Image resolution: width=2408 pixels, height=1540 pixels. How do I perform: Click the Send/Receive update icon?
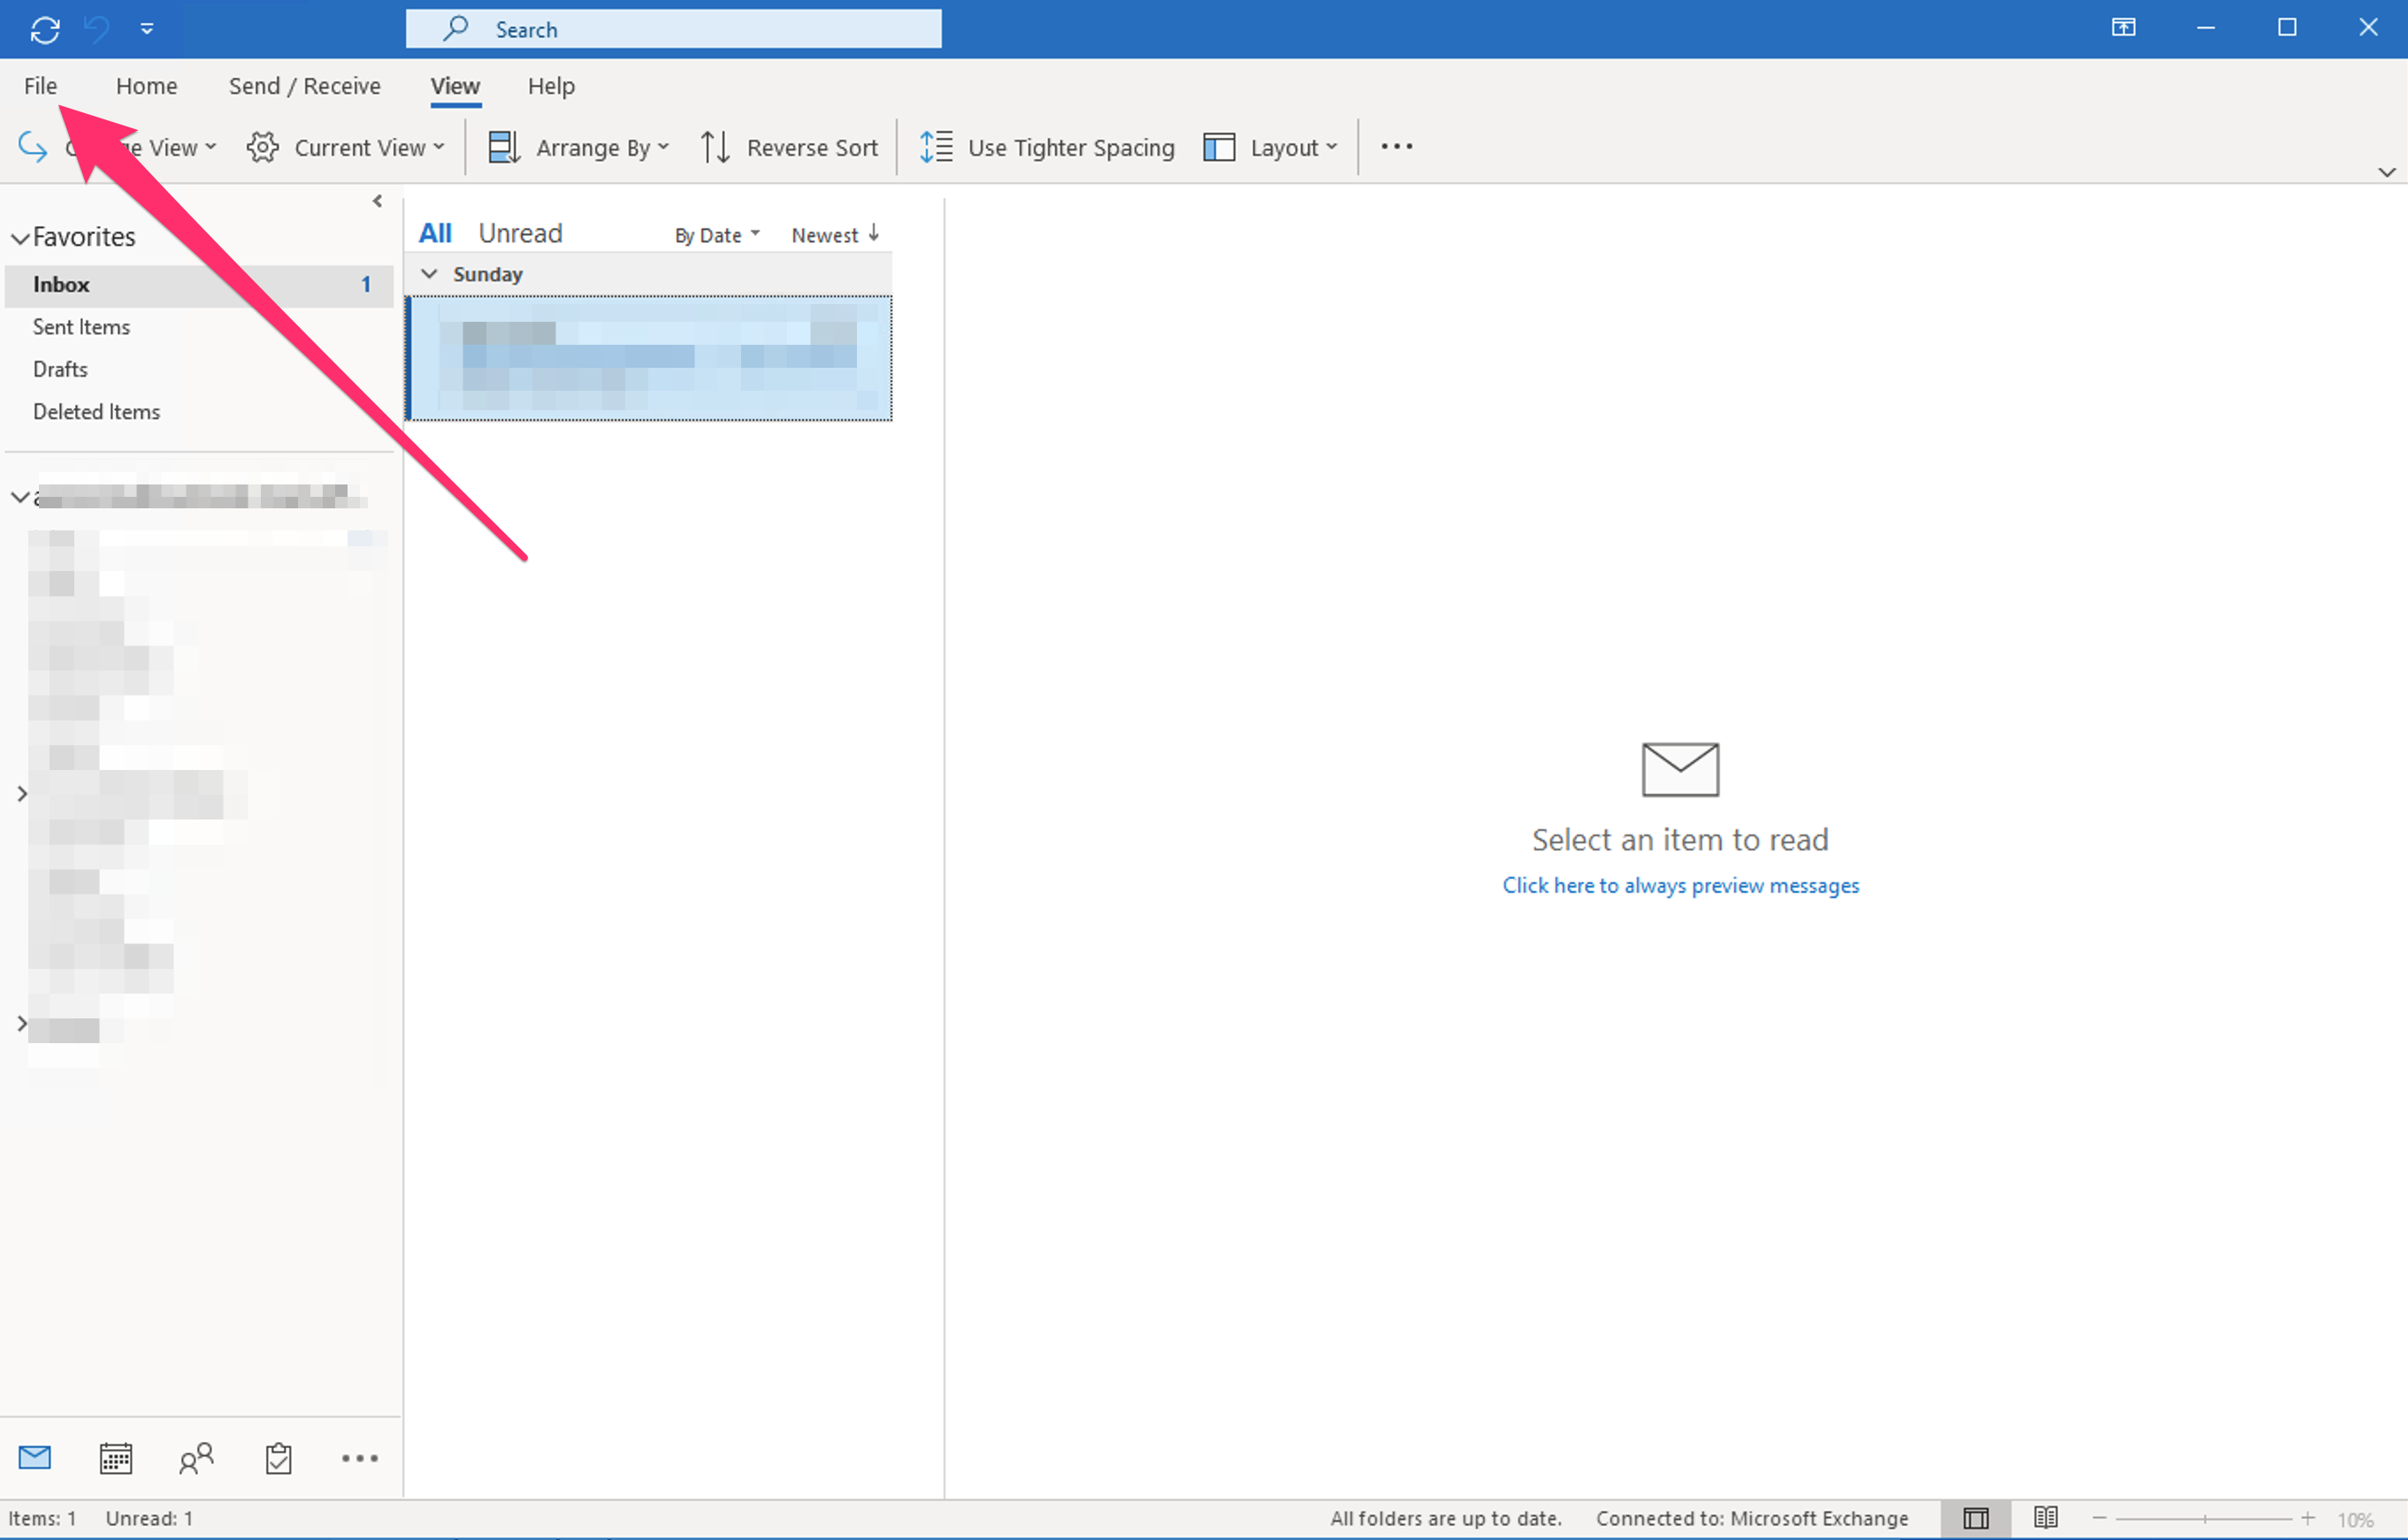[45, 29]
